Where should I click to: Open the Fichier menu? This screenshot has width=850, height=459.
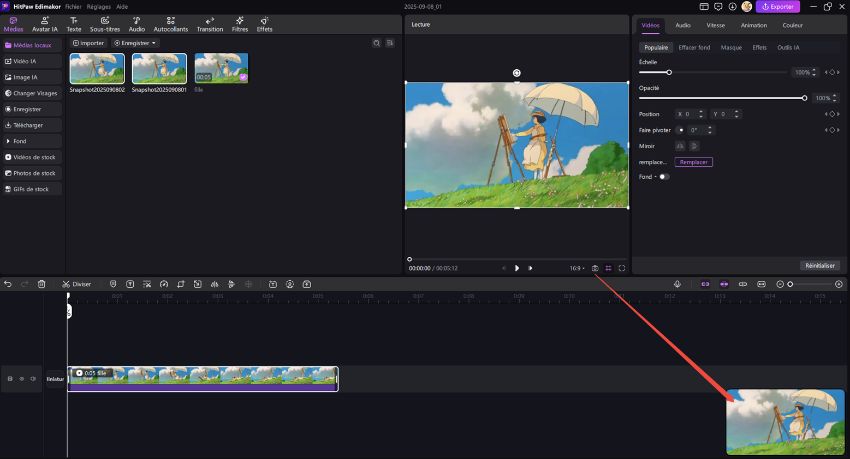pos(73,7)
